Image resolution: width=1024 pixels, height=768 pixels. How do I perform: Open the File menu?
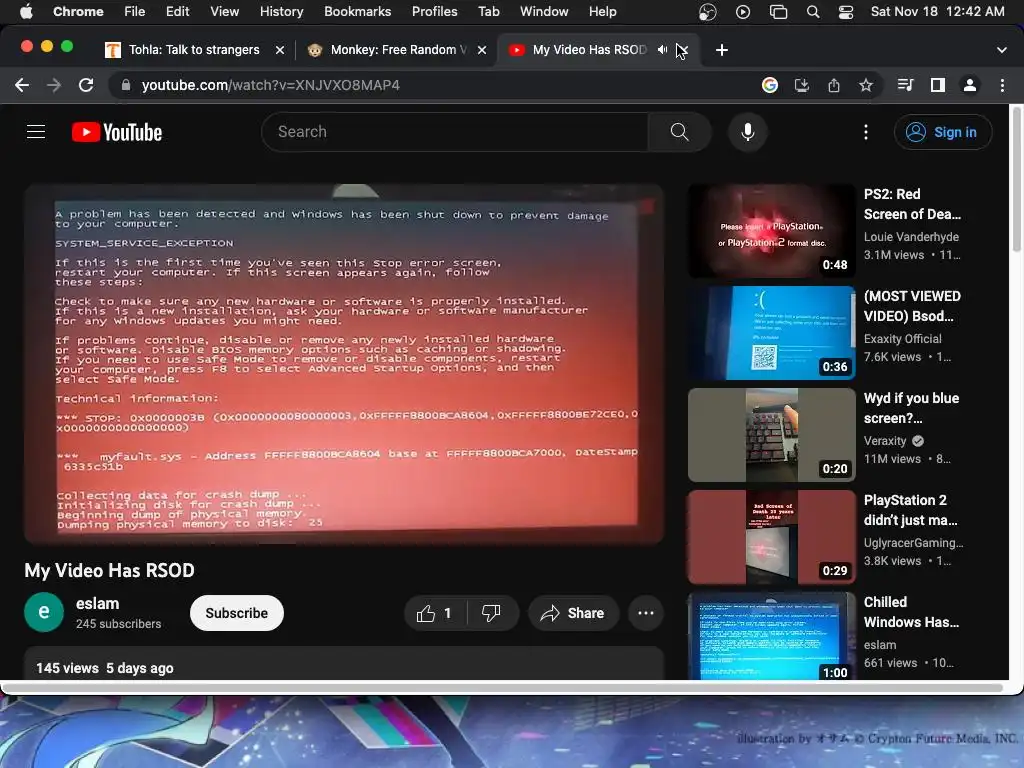point(135,11)
